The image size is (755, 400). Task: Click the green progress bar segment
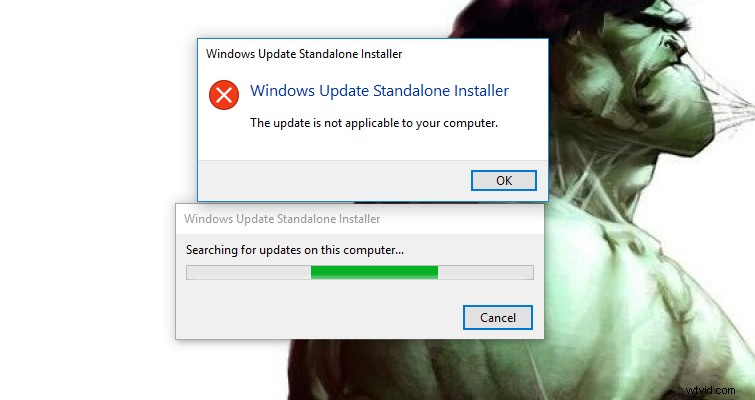[374, 272]
